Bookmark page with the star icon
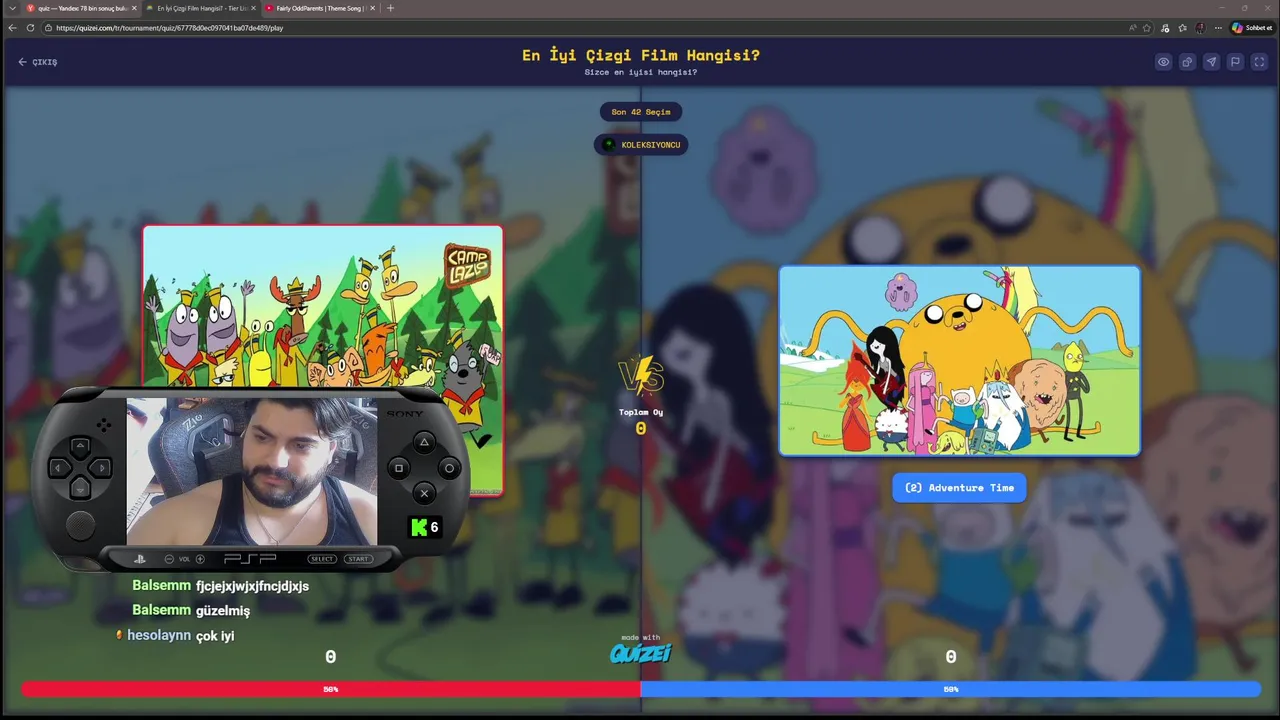The image size is (1280, 720). pos(1147,28)
